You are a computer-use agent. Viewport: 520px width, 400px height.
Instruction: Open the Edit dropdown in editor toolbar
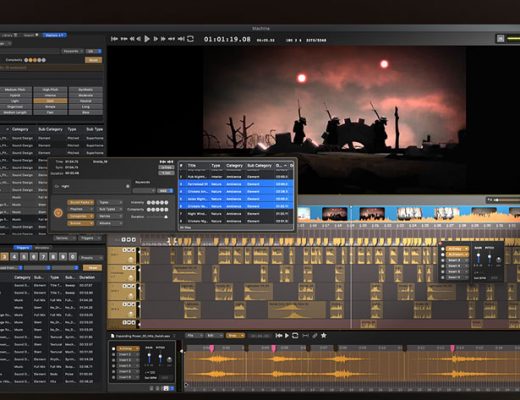click(x=213, y=335)
